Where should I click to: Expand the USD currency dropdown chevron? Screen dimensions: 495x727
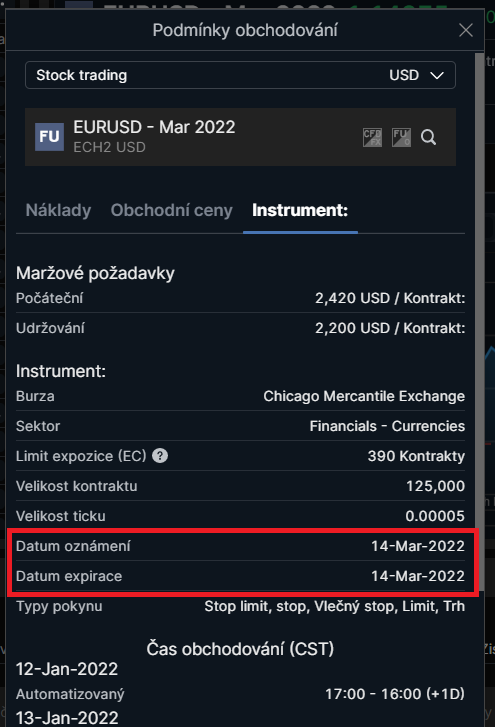[x=437, y=75]
